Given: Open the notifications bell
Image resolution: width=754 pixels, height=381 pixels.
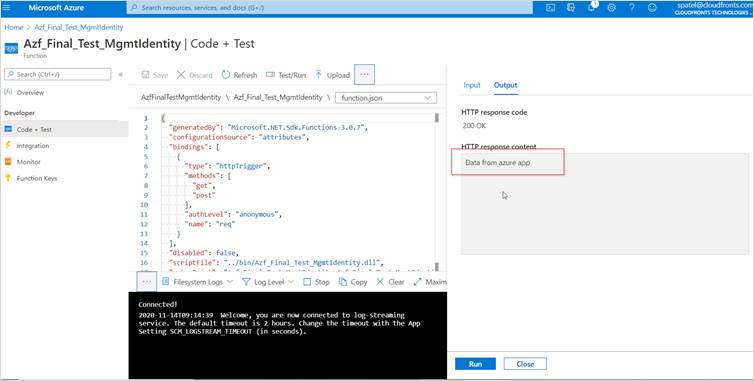Looking at the screenshot, I should coord(591,8).
